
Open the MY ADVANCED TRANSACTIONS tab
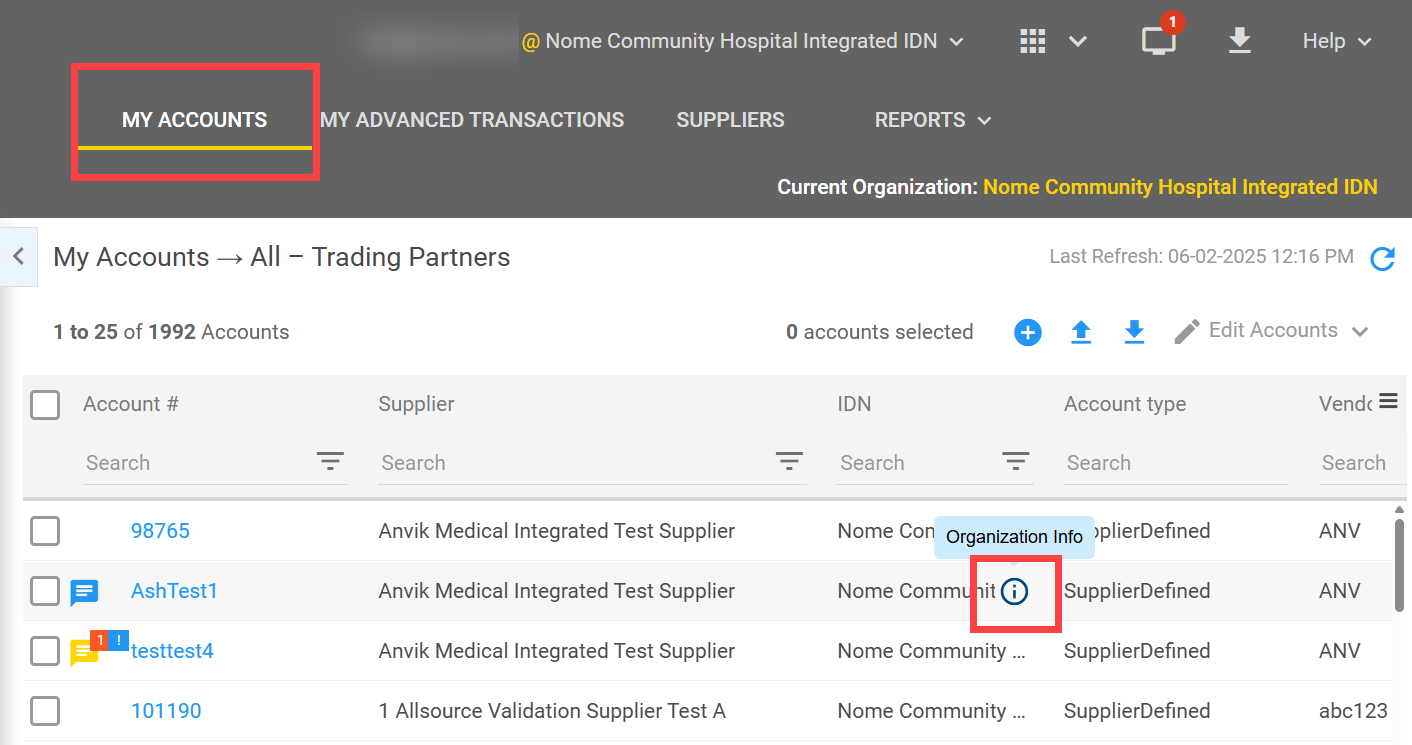(471, 119)
